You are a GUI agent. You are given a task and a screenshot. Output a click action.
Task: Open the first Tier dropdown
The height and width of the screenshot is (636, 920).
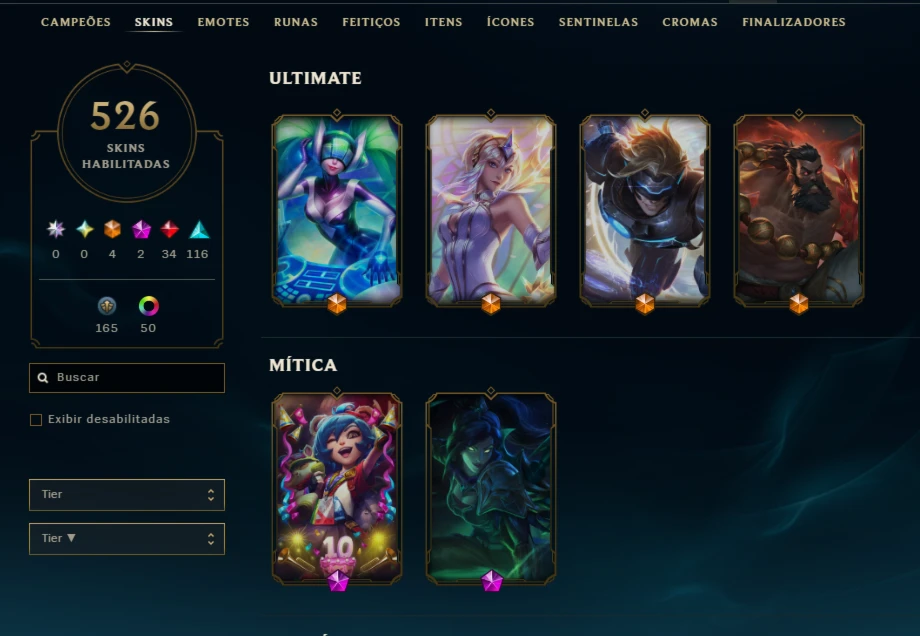coord(127,495)
